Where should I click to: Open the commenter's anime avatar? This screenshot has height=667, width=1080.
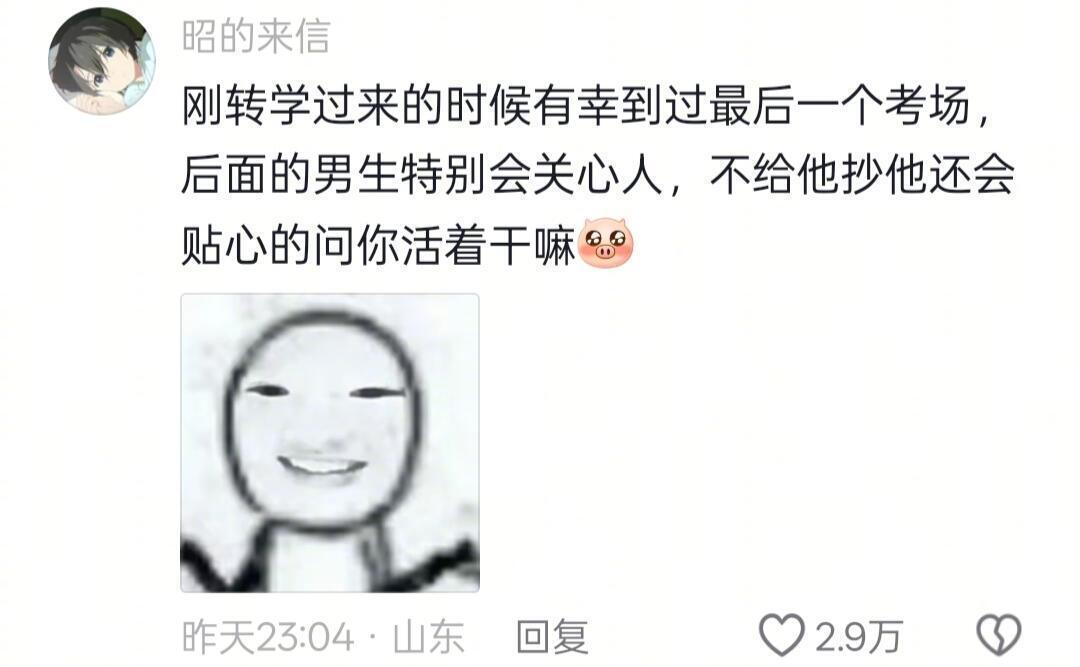tap(102, 61)
